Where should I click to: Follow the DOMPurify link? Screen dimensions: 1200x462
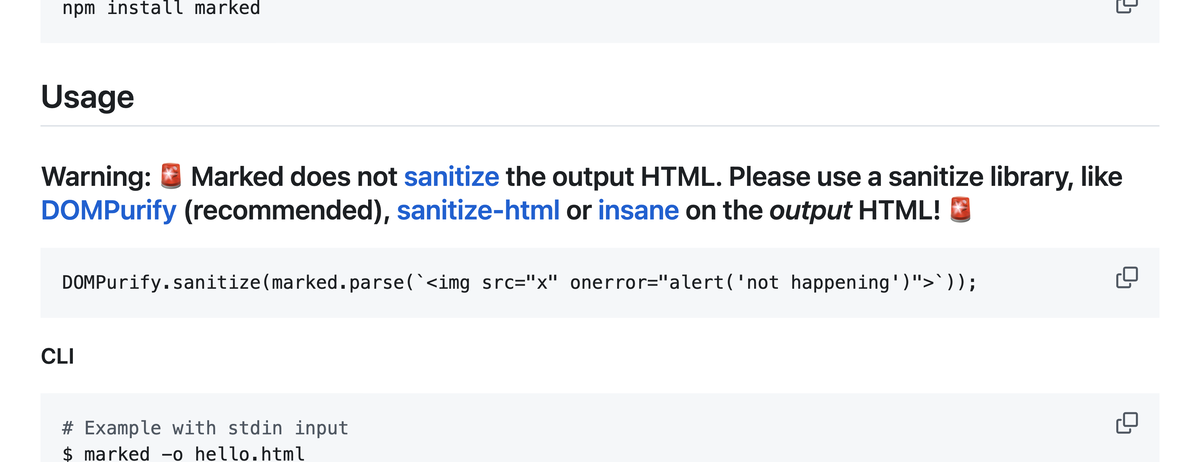(108, 210)
